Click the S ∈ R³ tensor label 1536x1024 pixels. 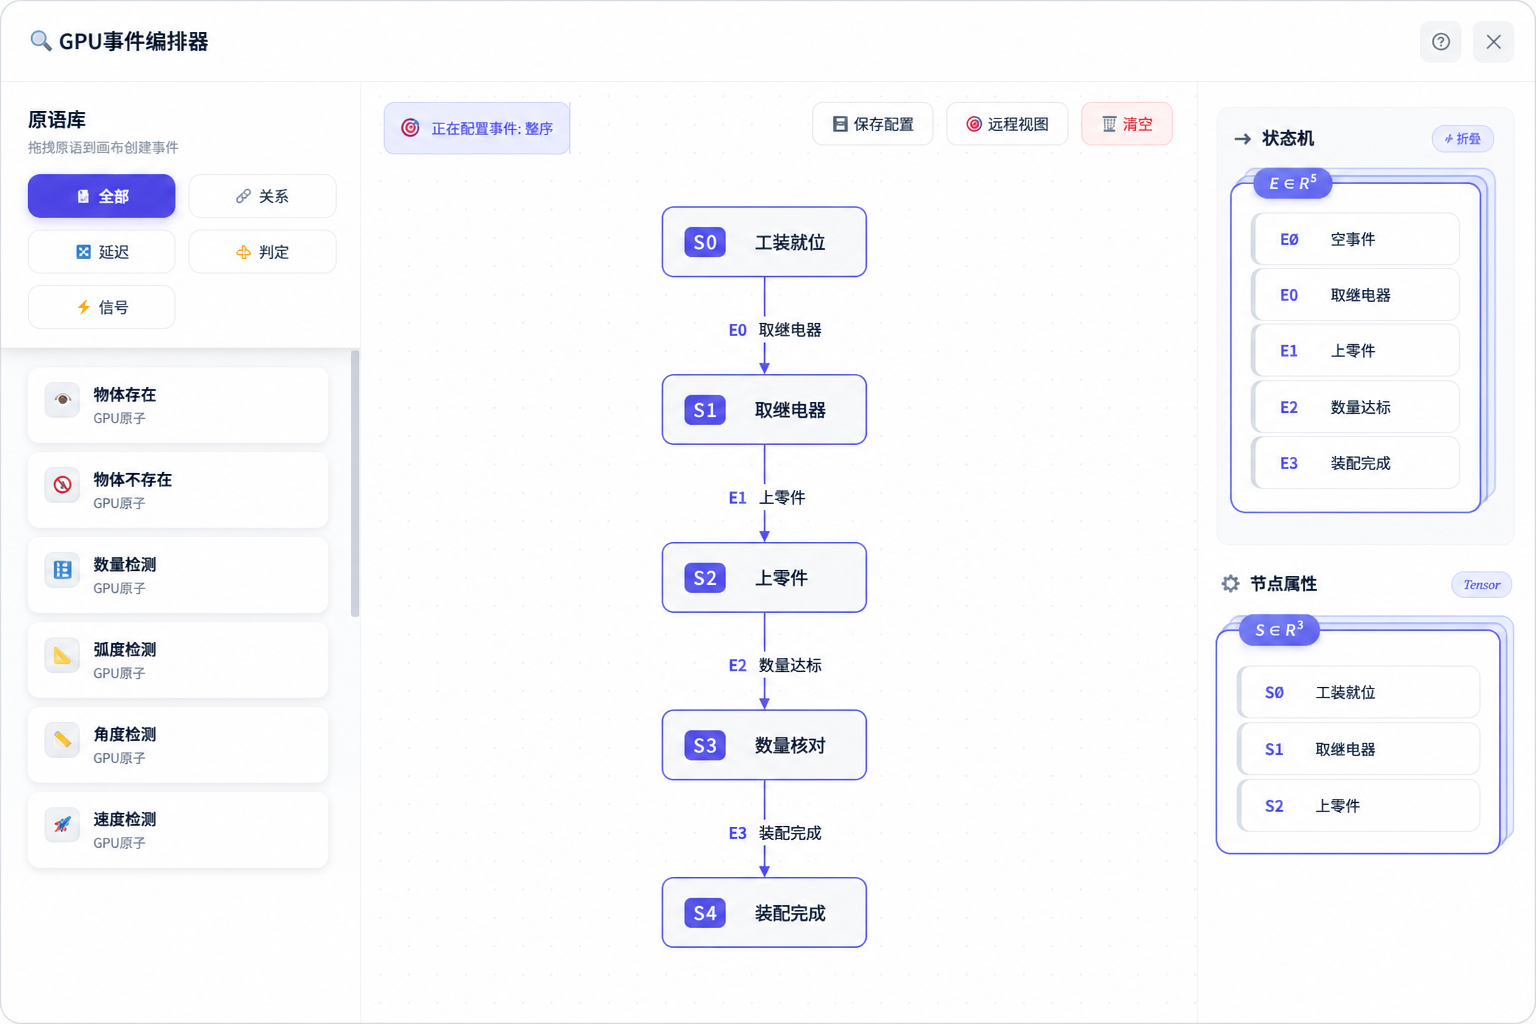(1279, 630)
